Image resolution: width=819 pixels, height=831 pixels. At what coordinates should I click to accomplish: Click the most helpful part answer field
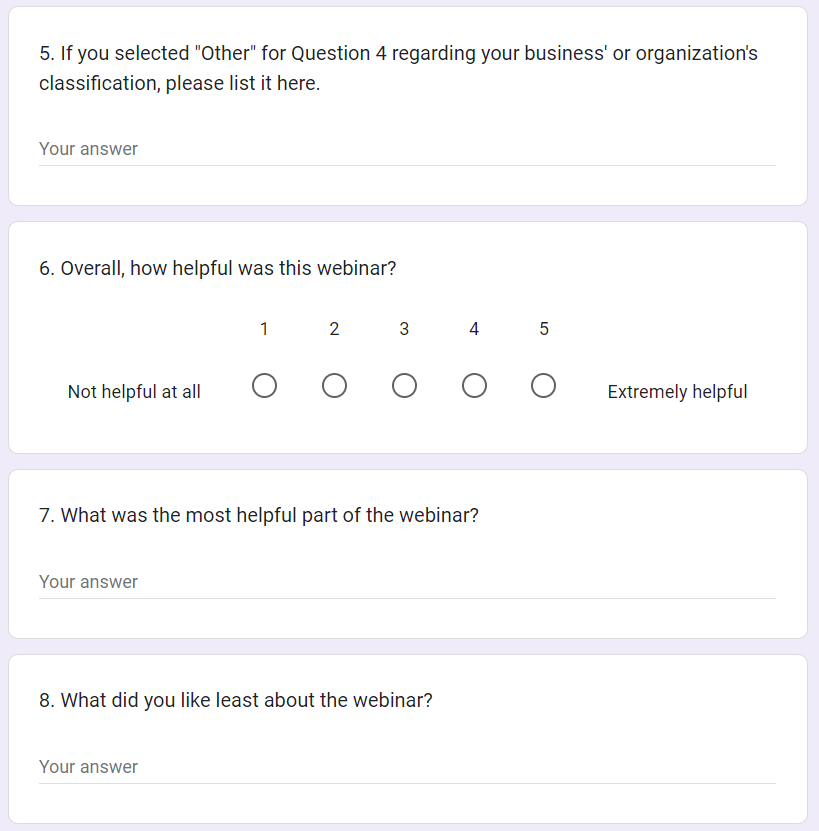(407, 582)
